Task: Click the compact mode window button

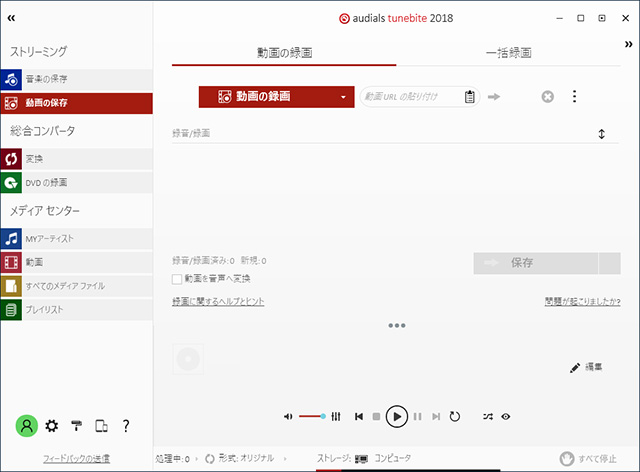Action: pos(602,18)
